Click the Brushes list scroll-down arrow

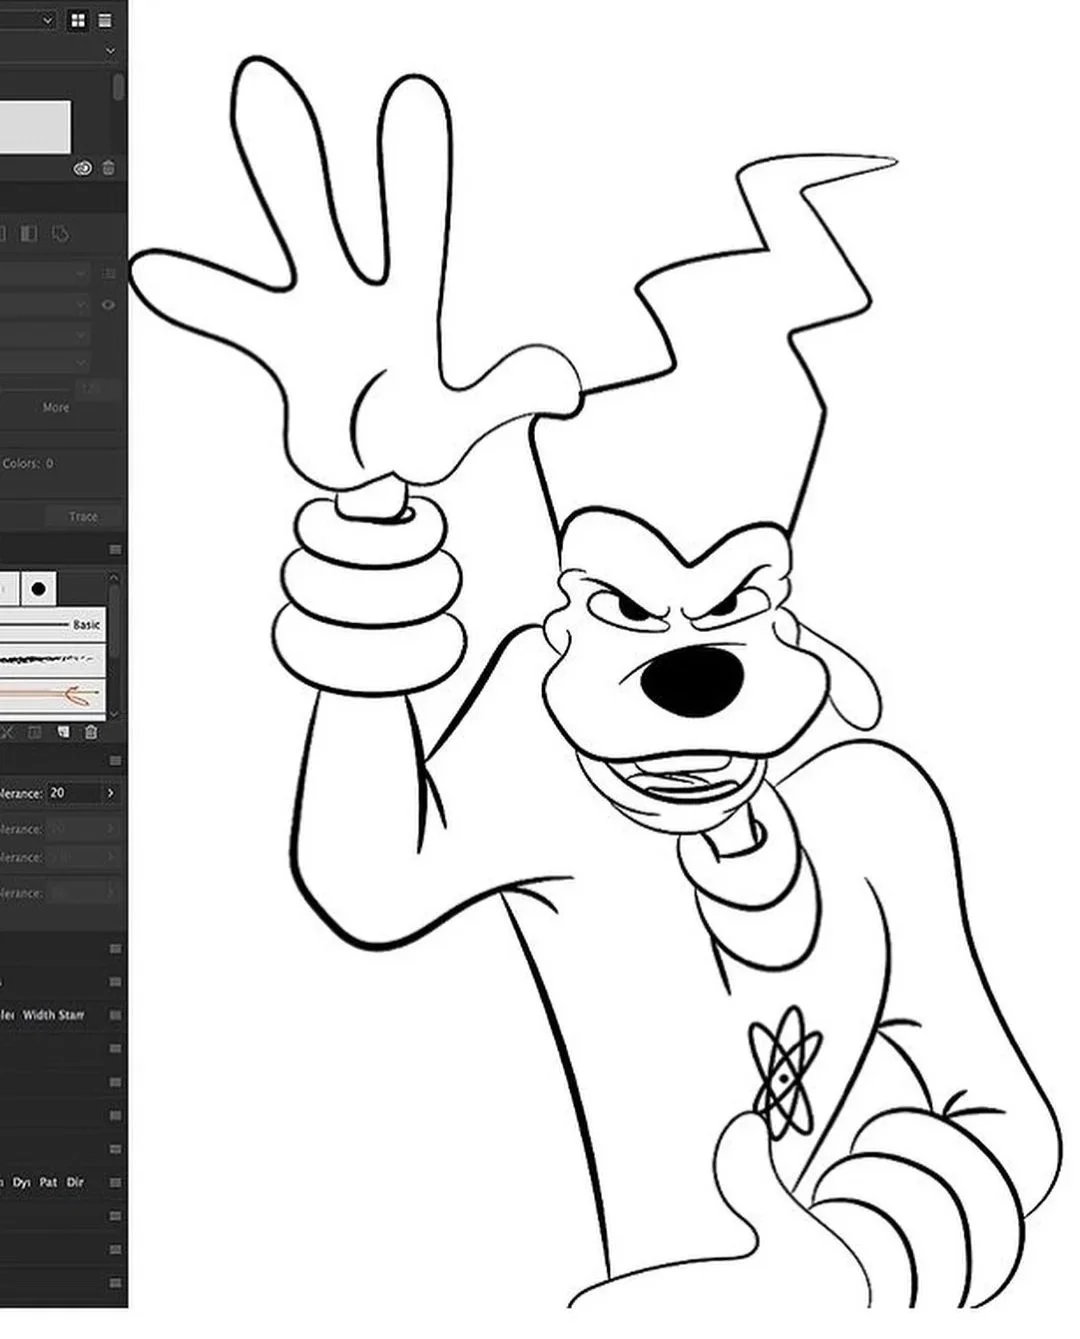pos(114,714)
